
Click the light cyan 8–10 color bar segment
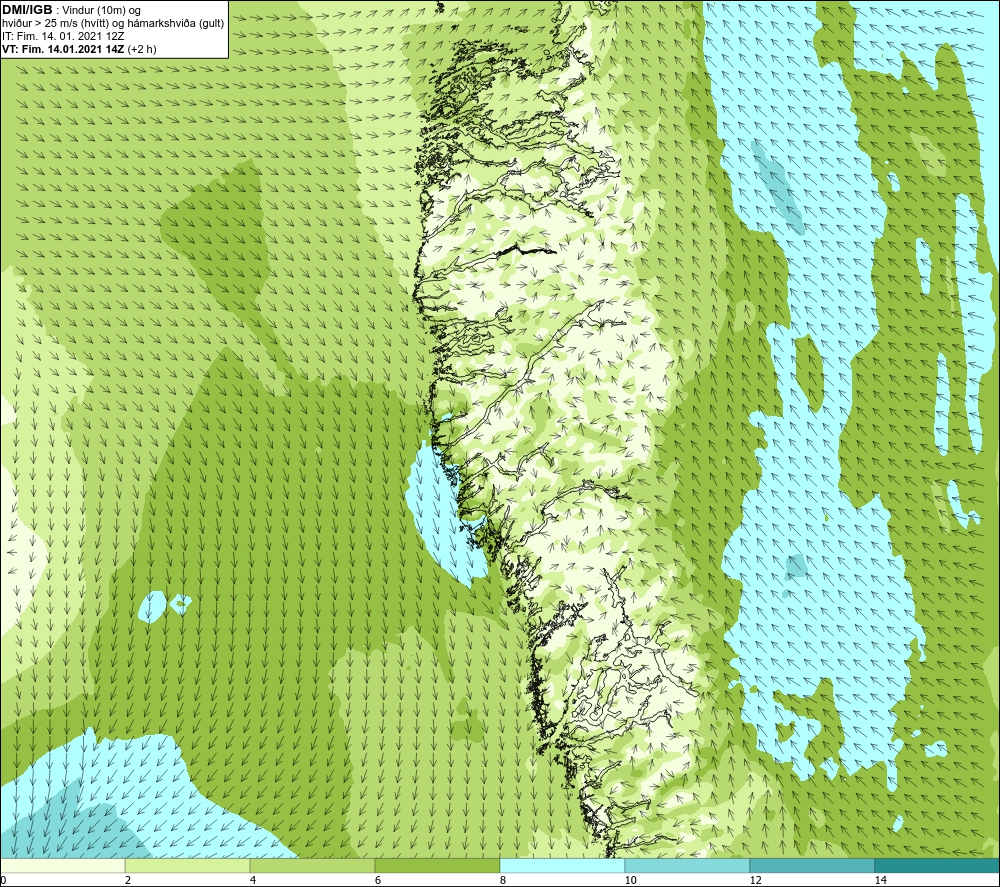[562, 866]
